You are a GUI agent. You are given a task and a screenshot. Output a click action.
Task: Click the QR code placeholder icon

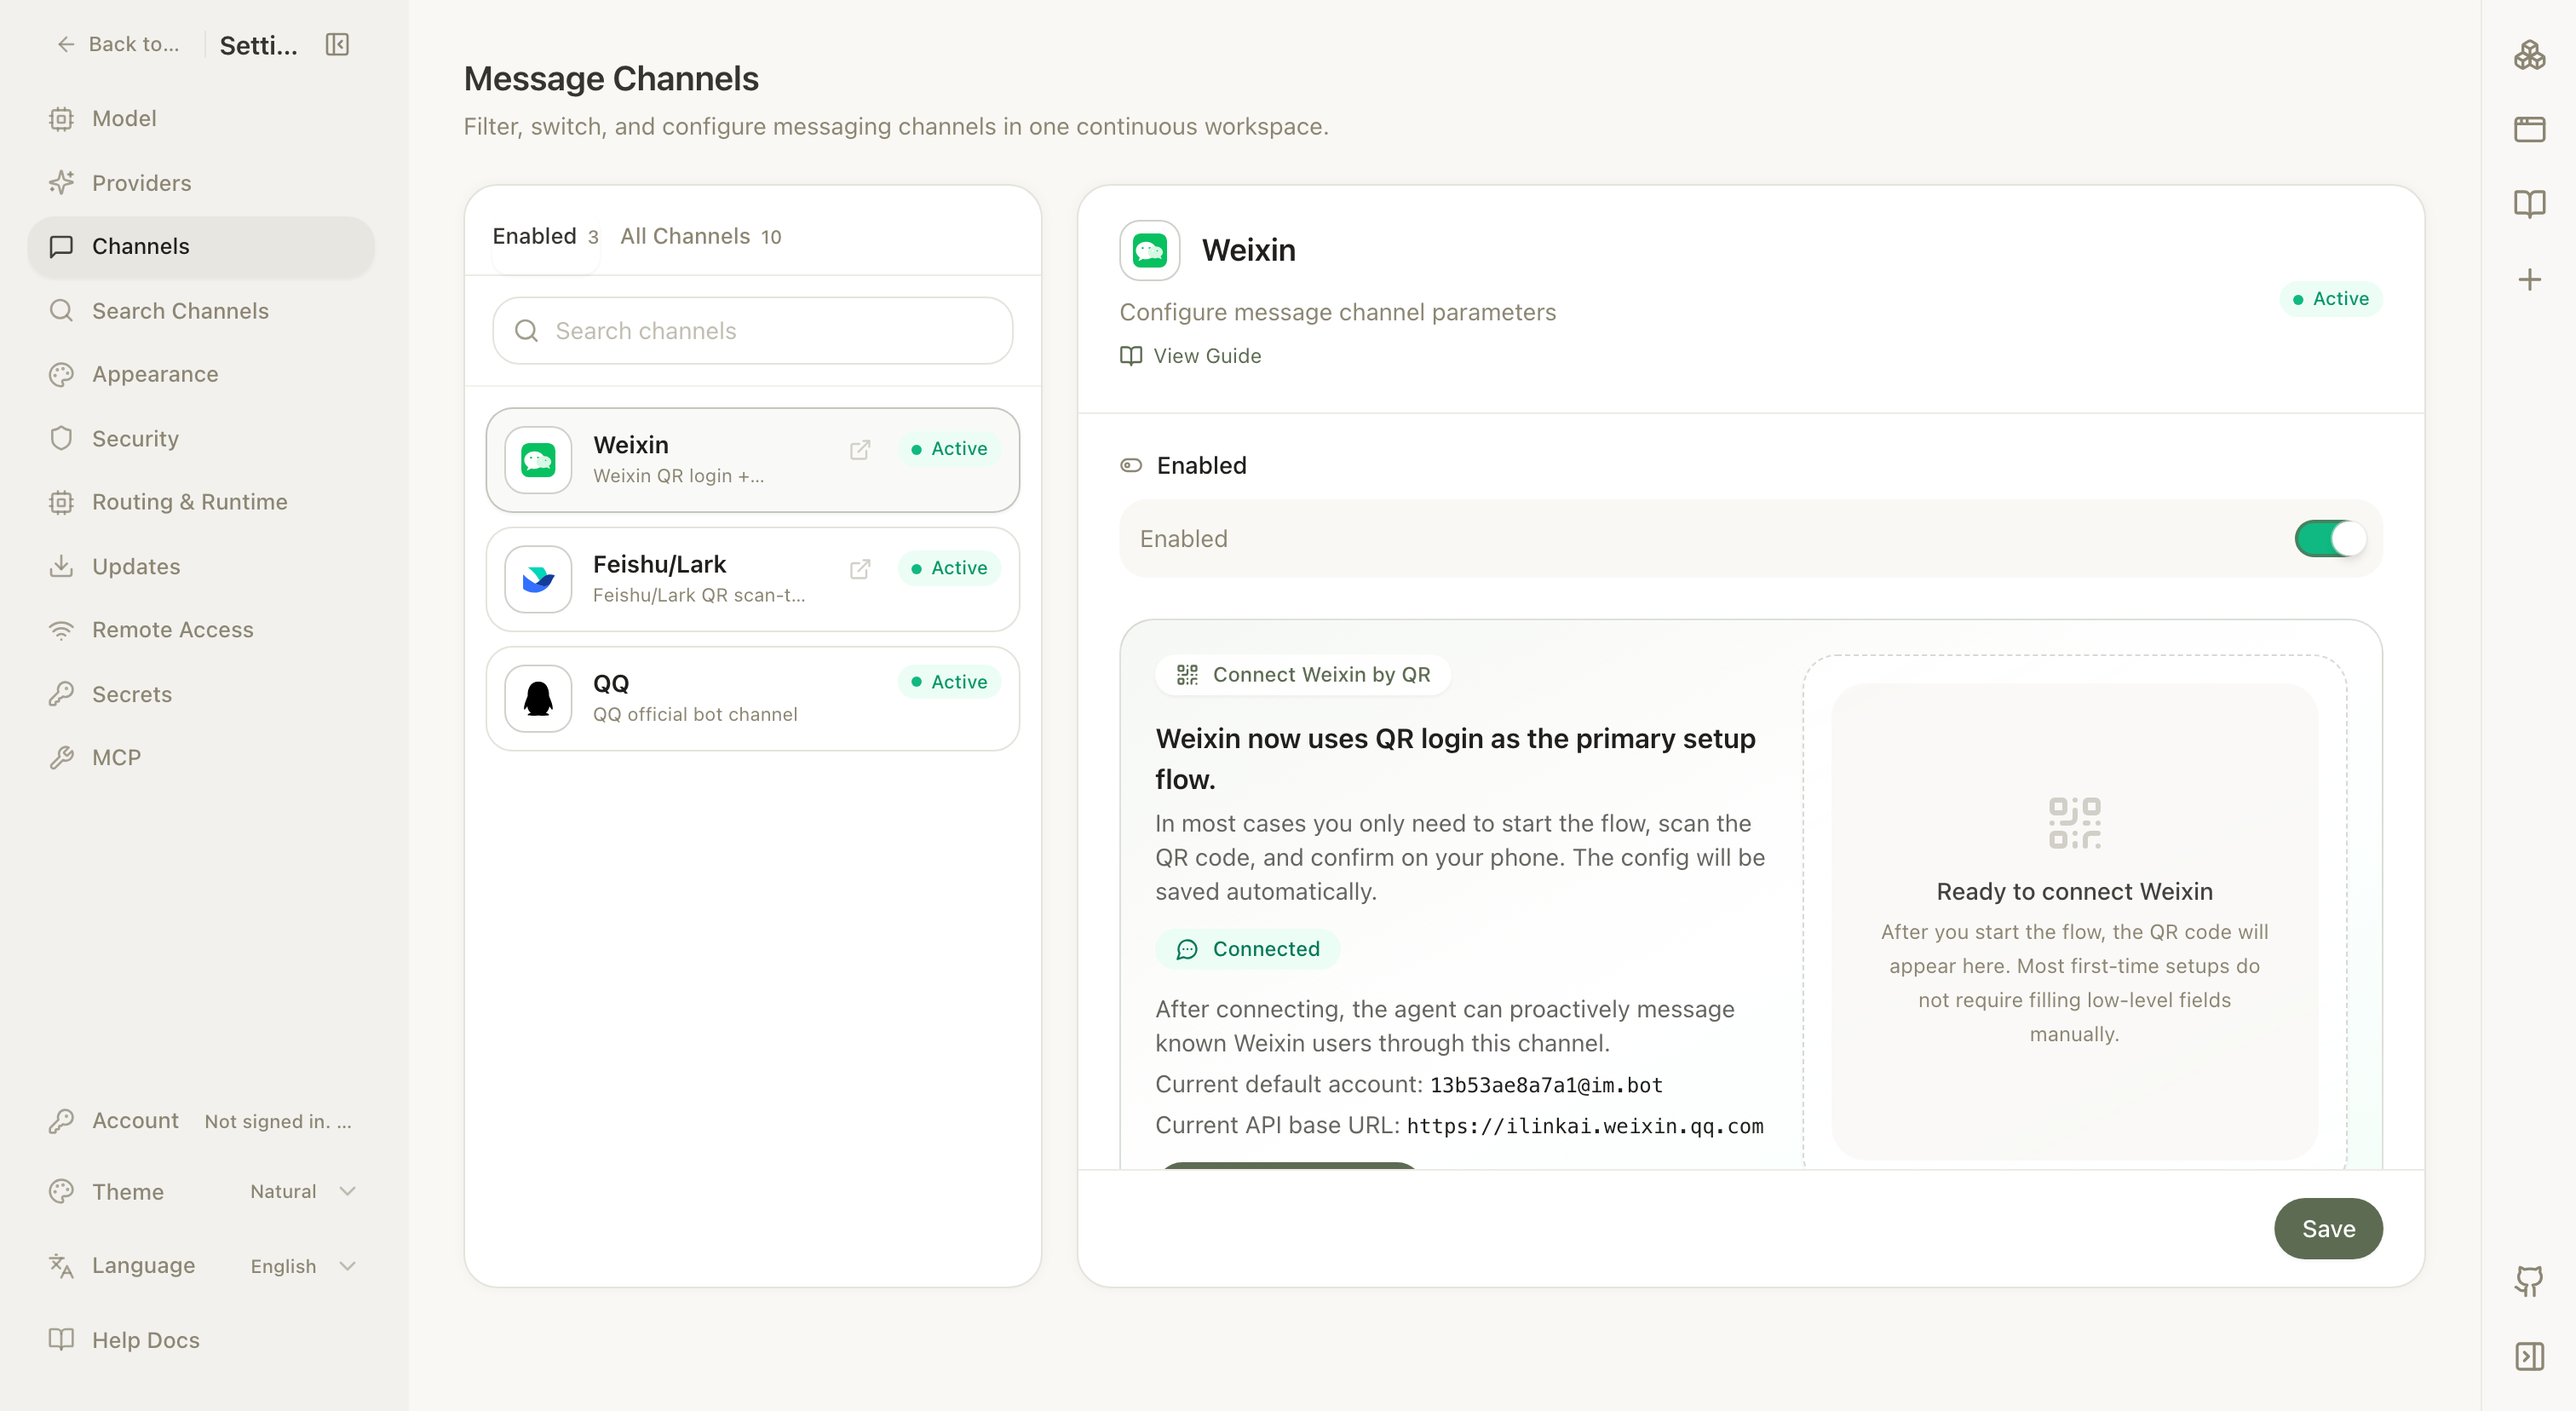[x=2074, y=823]
